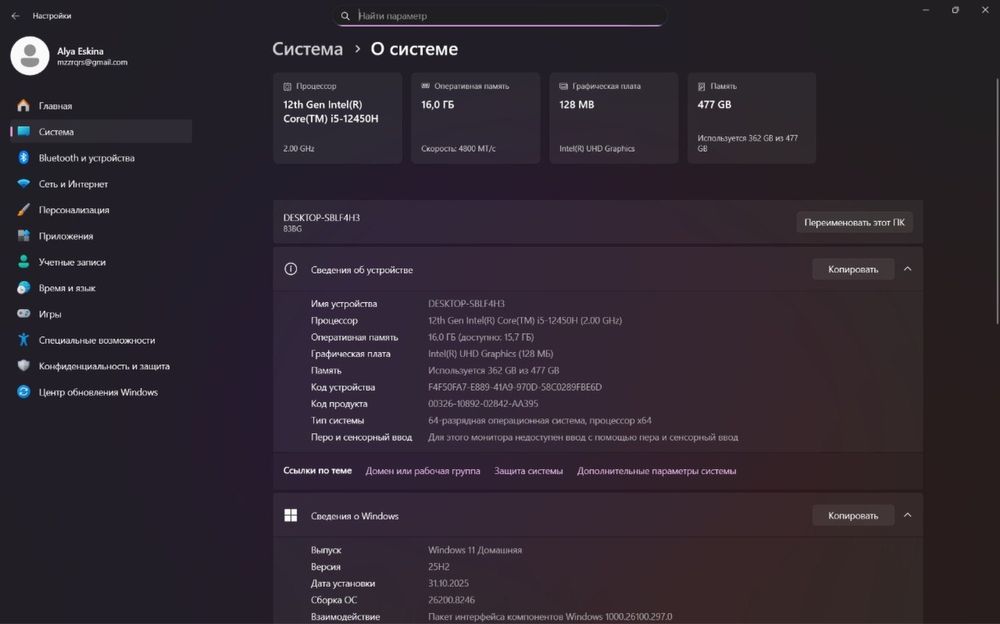Click the Учетные записи person icon
The height and width of the screenshot is (624, 1000).
click(x=24, y=262)
